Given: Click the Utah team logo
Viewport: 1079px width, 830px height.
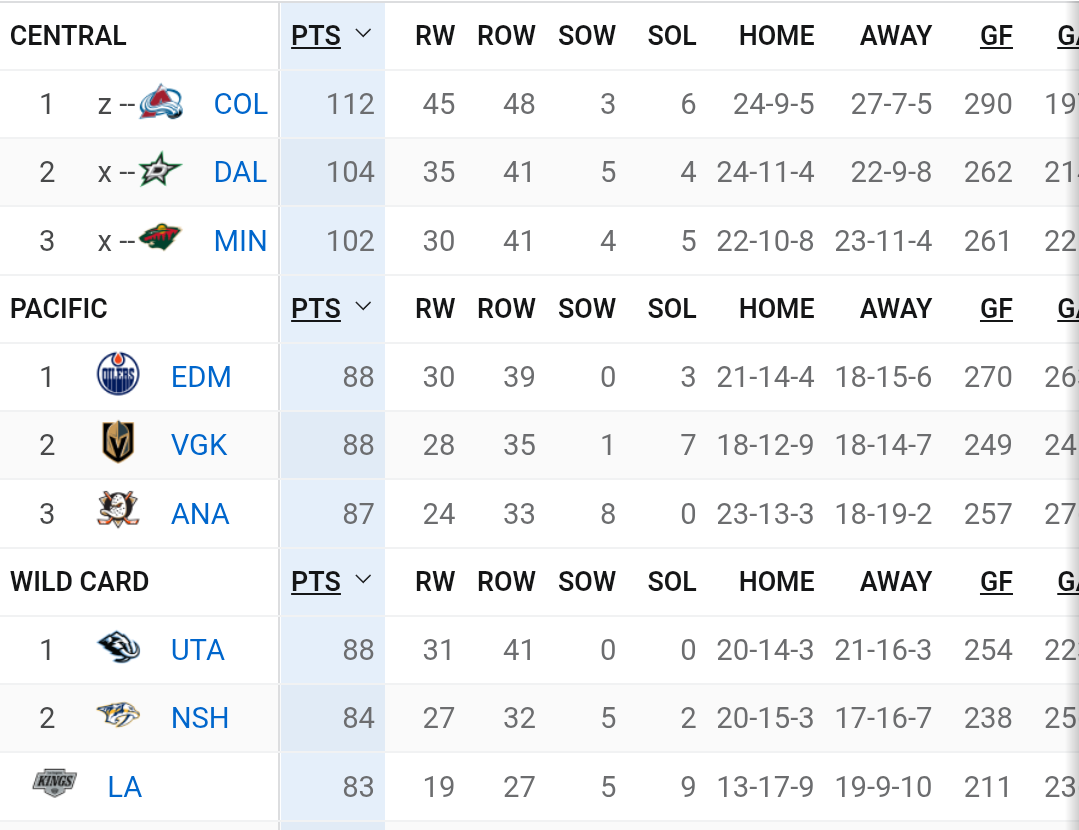Looking at the screenshot, I should click(118, 649).
